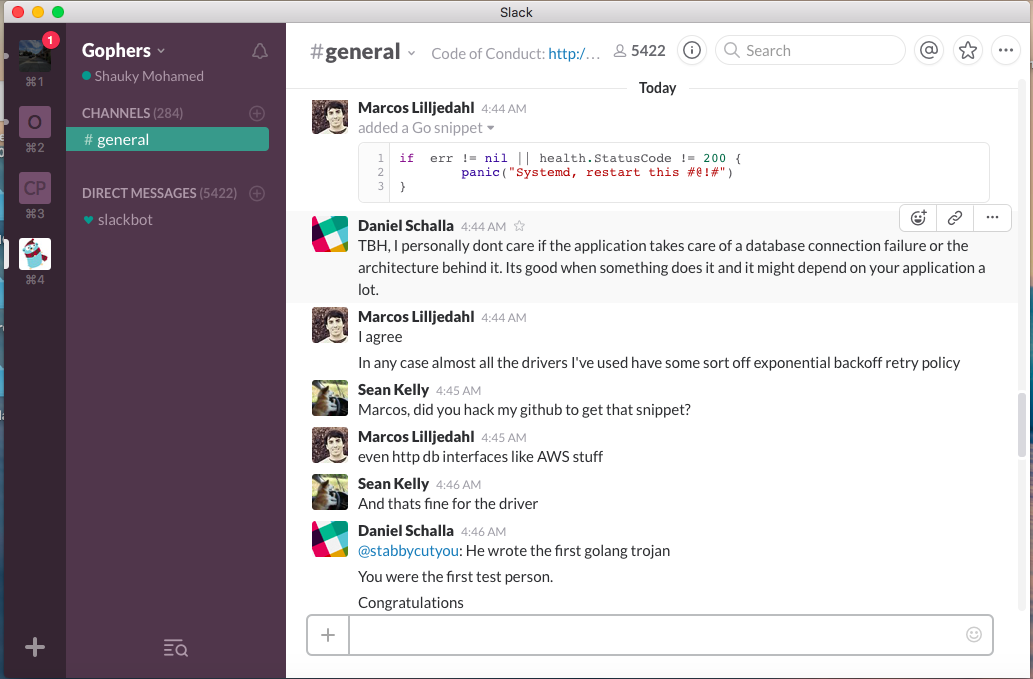
Task: Open the Code of Conduct http link
Action: pos(574,53)
